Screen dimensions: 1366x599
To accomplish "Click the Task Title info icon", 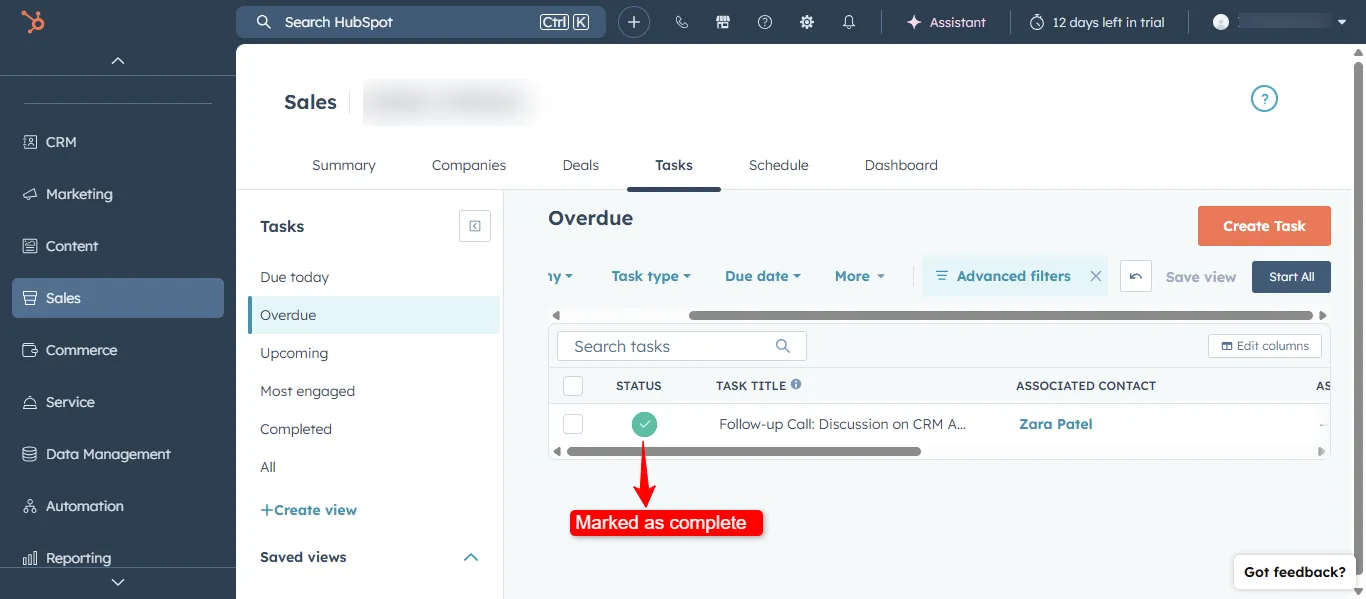I will pyautogui.click(x=796, y=384).
